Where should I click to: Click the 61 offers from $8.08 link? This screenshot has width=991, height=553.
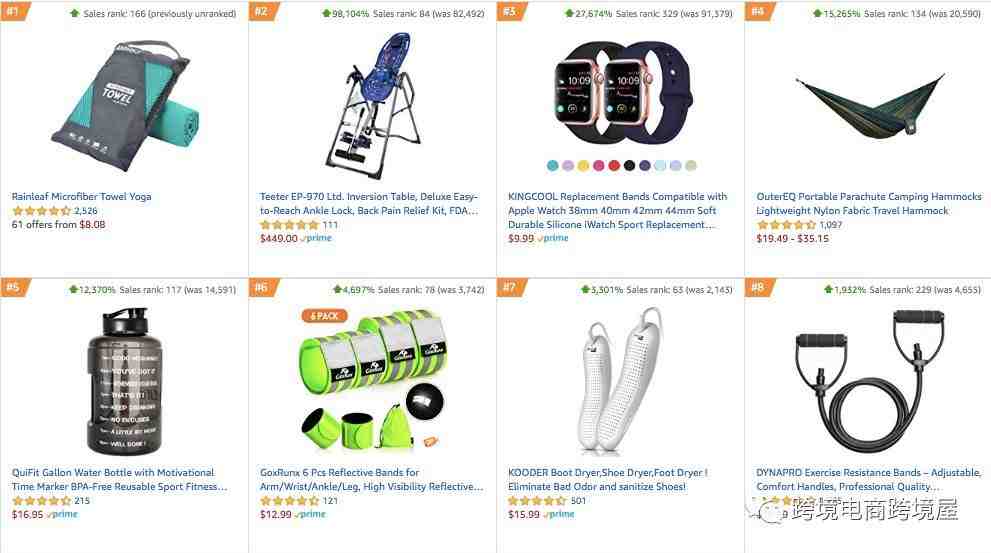tap(59, 224)
